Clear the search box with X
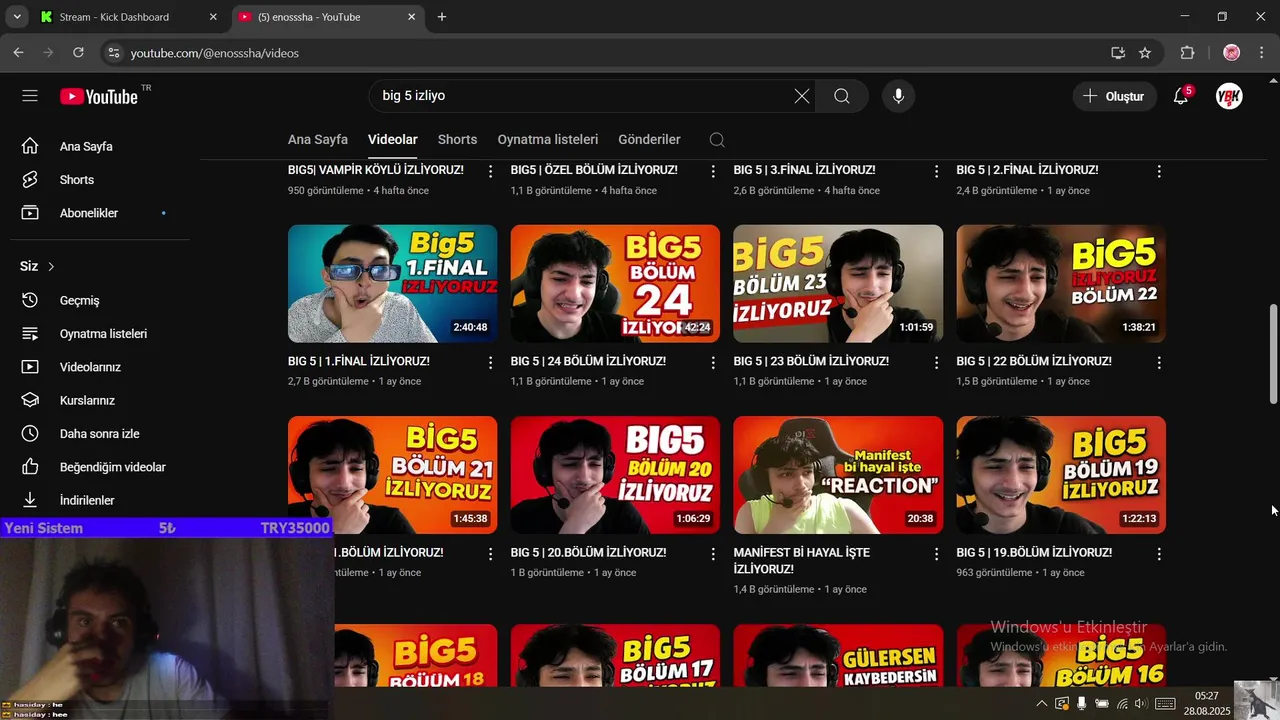Screen dimensions: 1280x720 [802, 96]
